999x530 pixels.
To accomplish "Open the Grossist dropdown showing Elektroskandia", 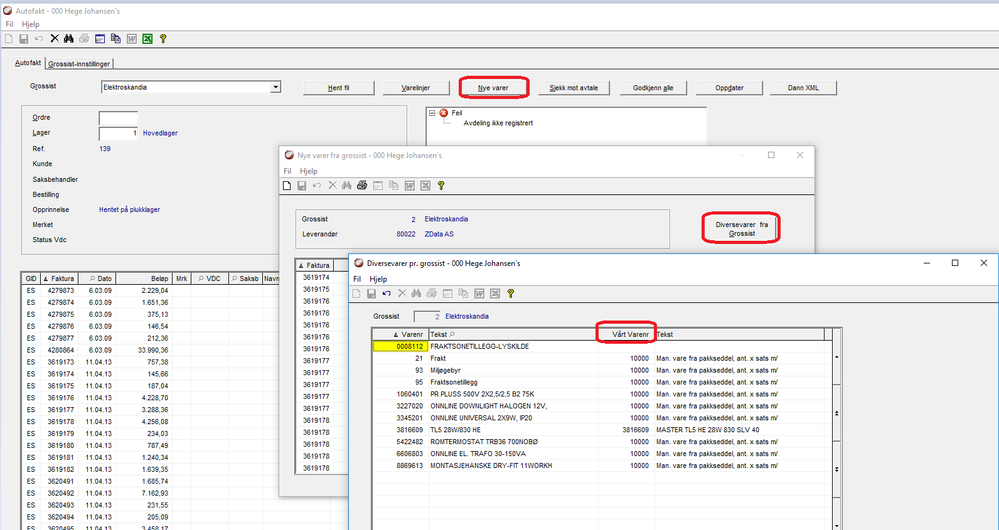I will coord(275,88).
